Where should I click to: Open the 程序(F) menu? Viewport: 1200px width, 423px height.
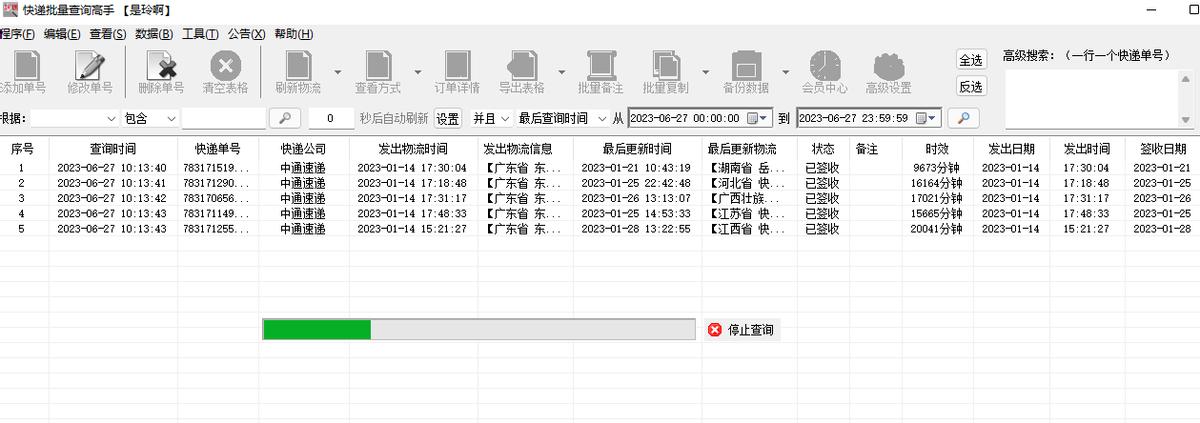[x=17, y=34]
